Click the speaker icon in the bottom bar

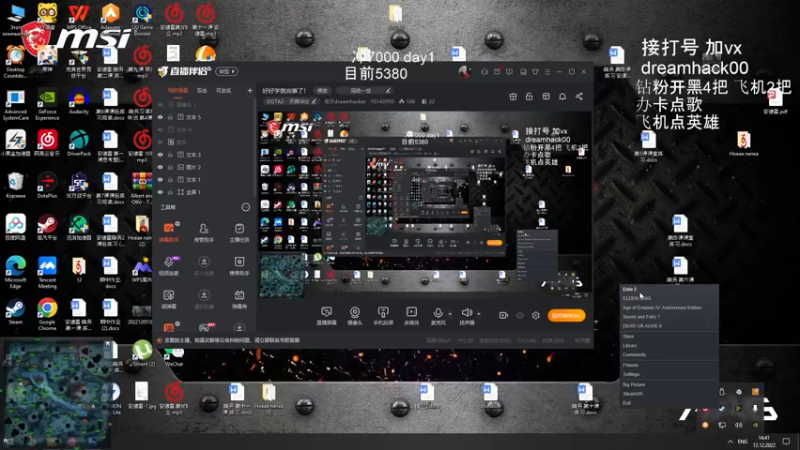click(466, 313)
